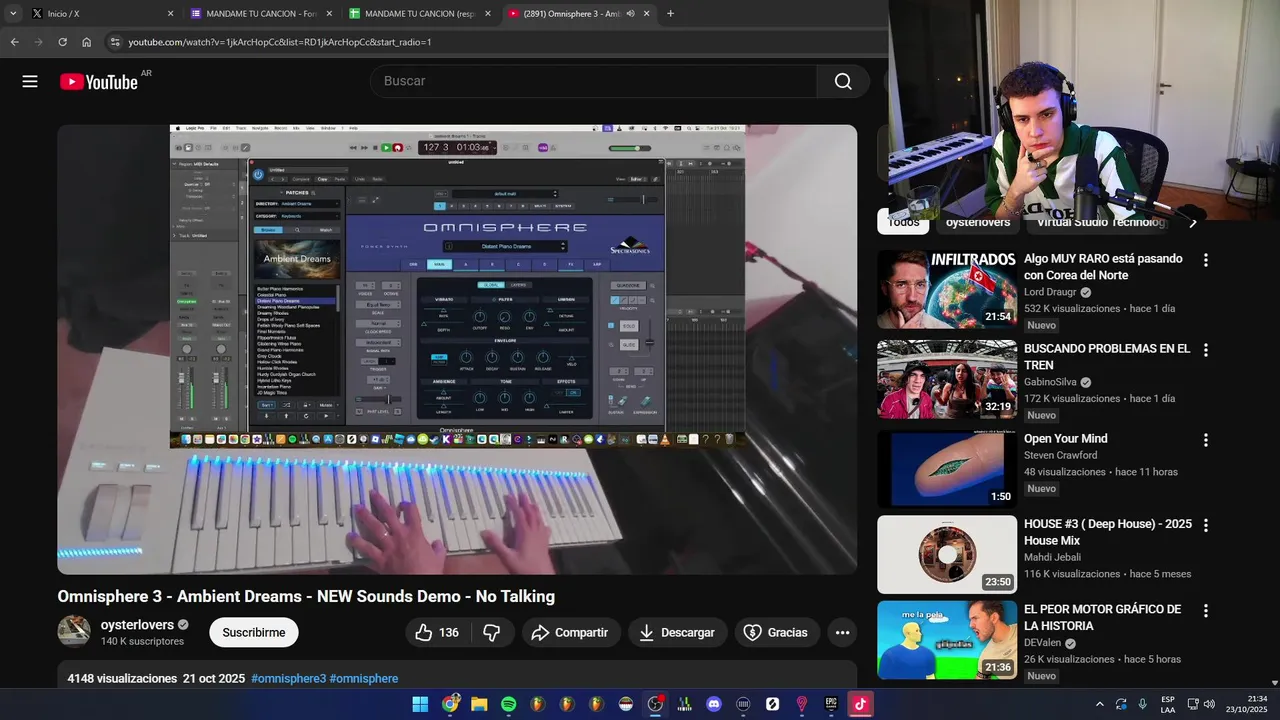The width and height of the screenshot is (1280, 720).
Task: Open File Explorer from the taskbar
Action: pos(479,704)
